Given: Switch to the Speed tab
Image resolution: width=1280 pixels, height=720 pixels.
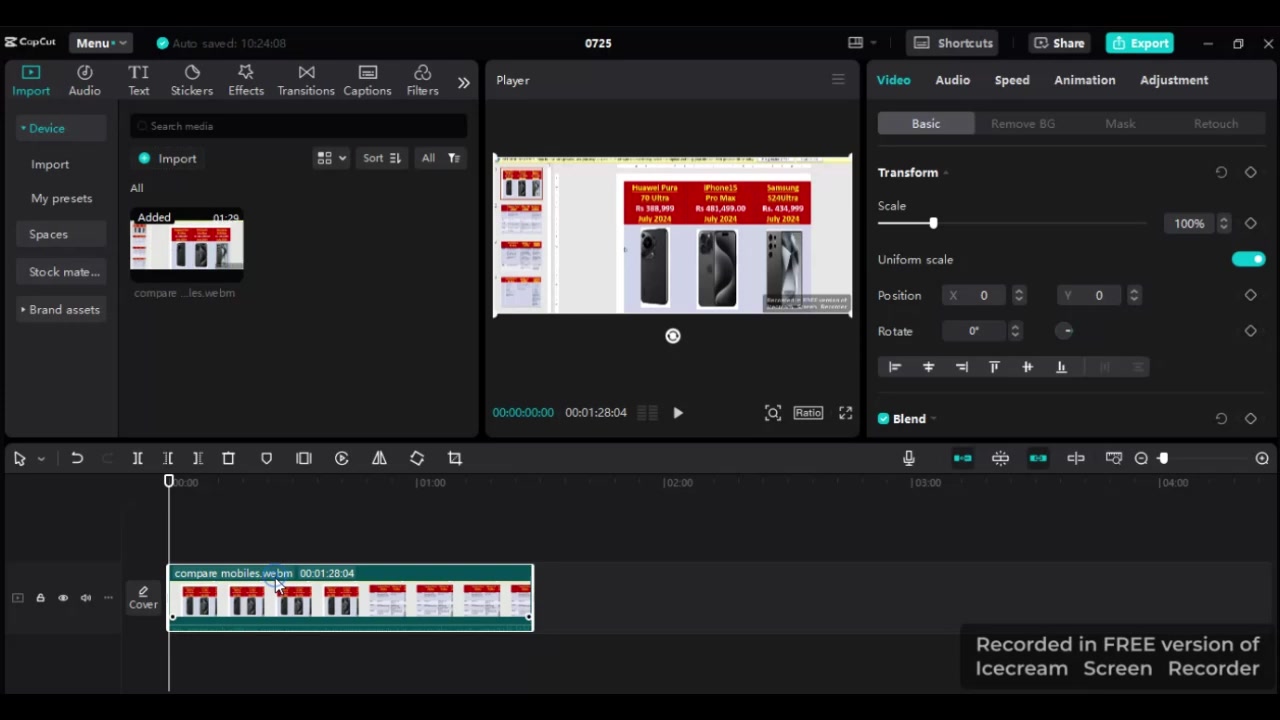Looking at the screenshot, I should (x=1012, y=80).
